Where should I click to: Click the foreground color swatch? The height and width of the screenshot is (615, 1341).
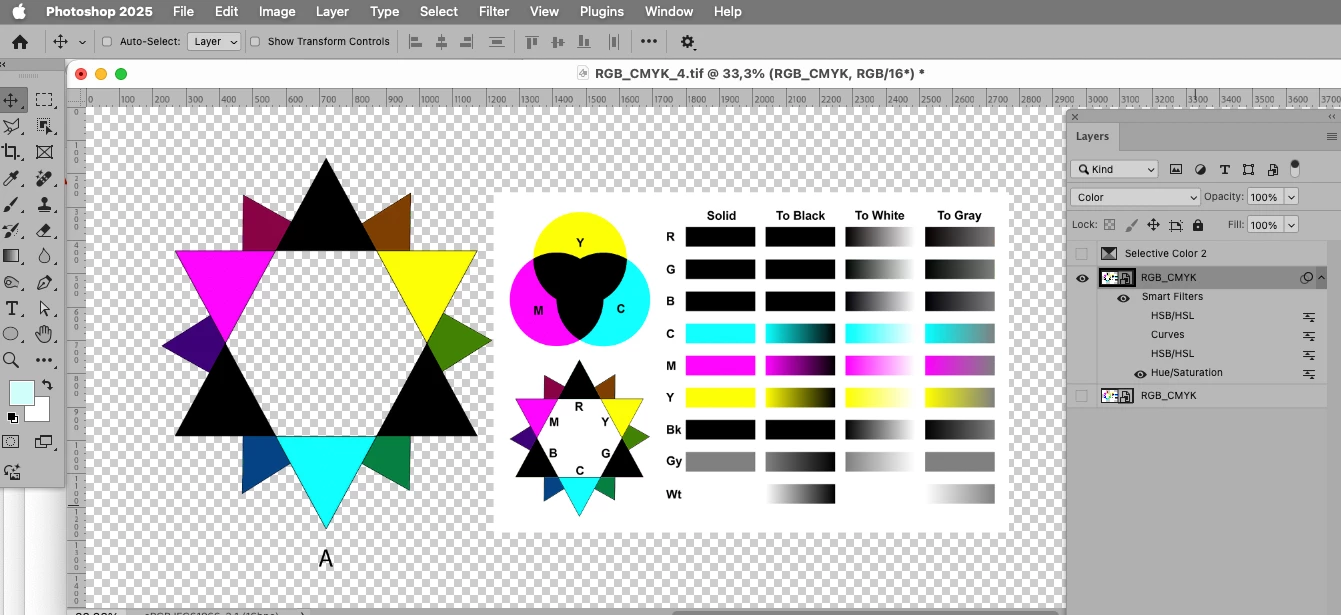click(x=21, y=392)
